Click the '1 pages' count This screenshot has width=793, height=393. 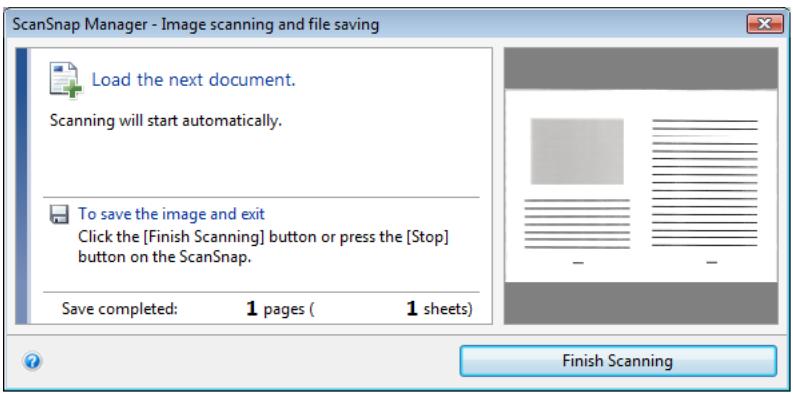click(275, 309)
